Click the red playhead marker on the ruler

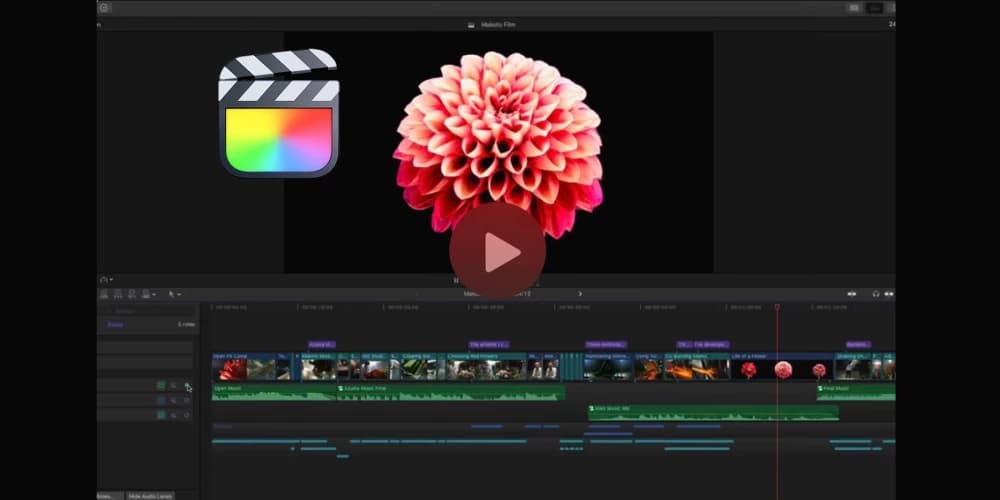(777, 307)
